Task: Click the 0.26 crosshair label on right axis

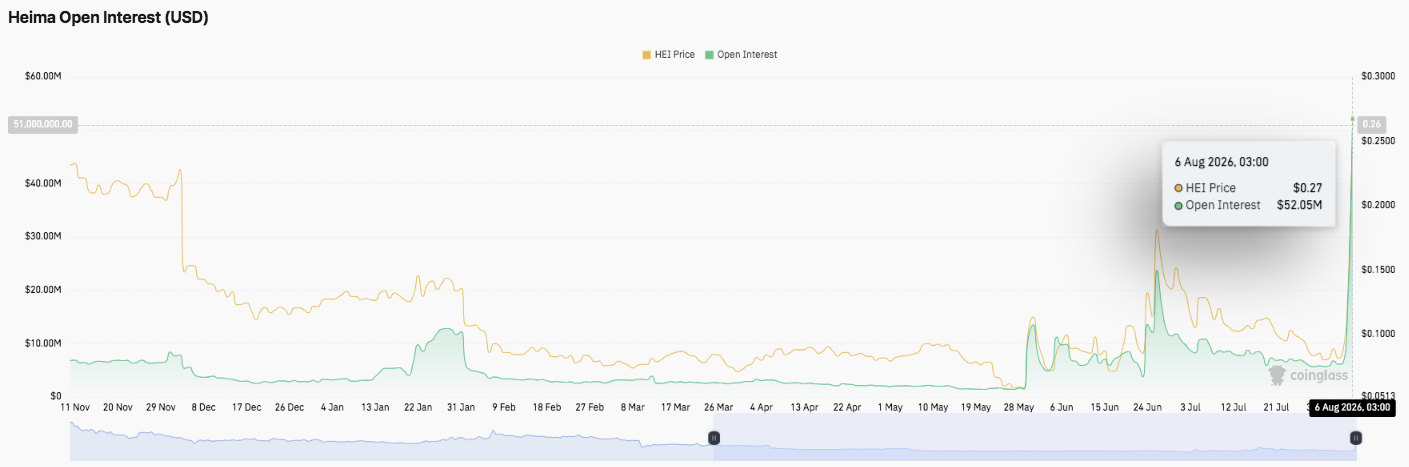Action: pos(1372,124)
